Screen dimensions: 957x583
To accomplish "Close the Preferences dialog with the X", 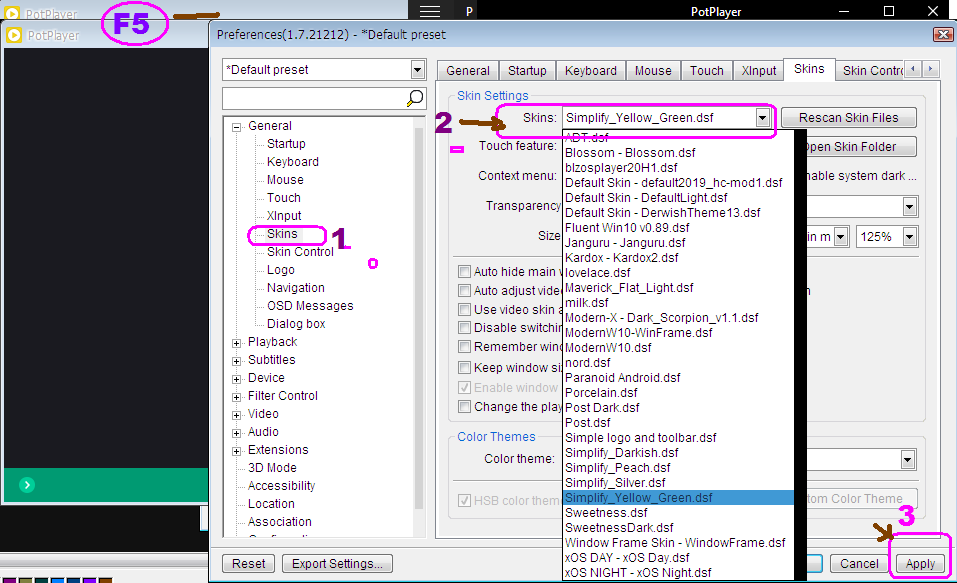I will [x=944, y=35].
